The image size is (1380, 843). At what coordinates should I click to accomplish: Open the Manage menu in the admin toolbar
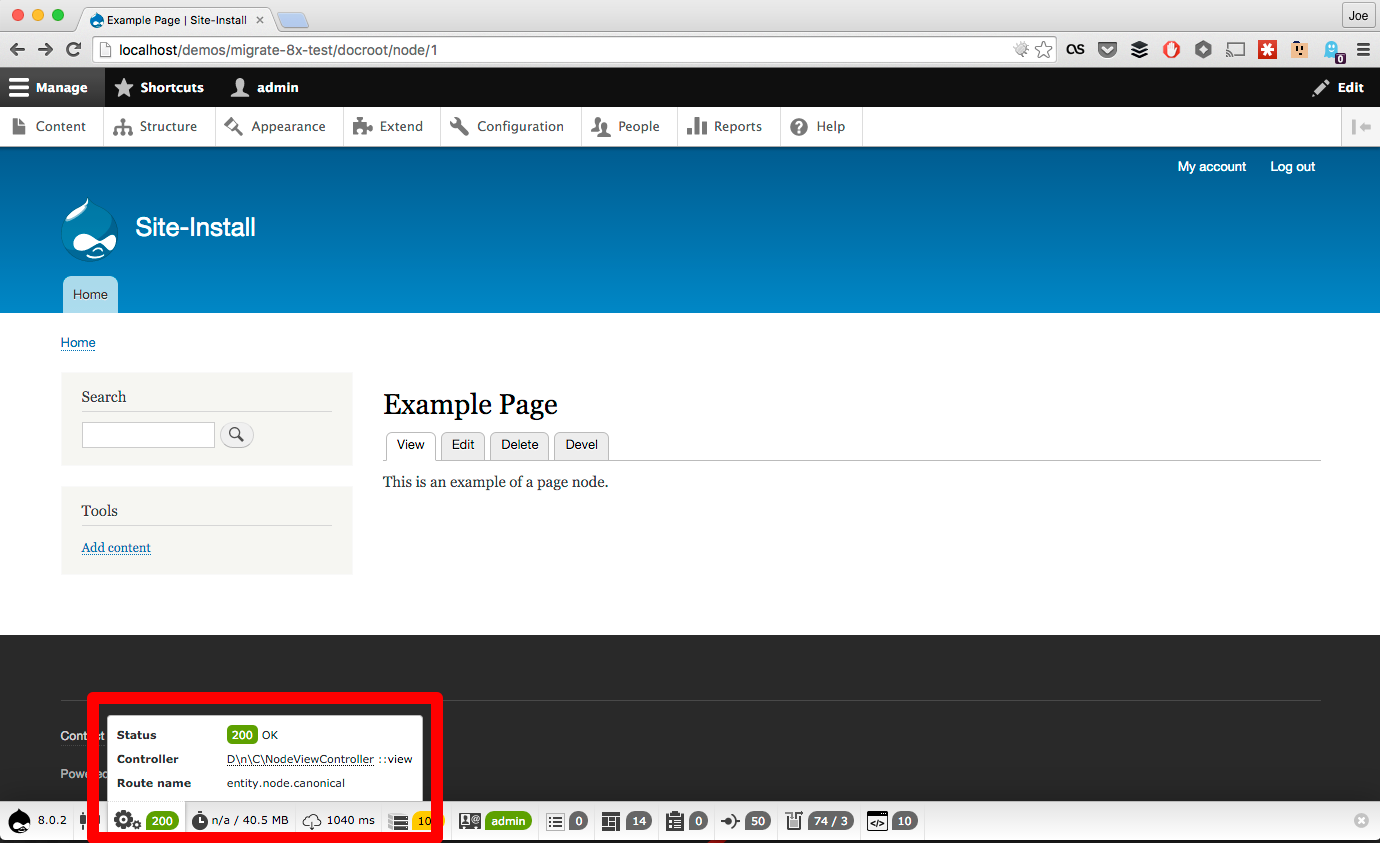click(x=52, y=87)
